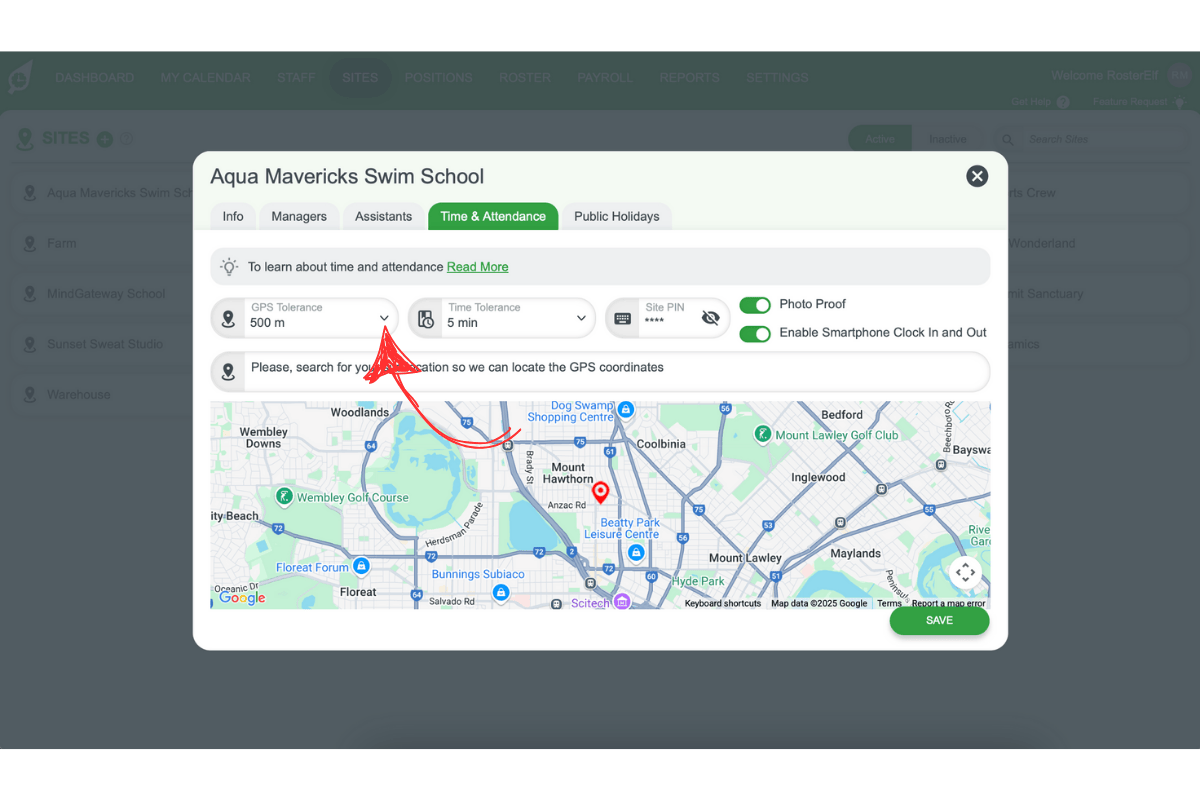Switch to the Public Holidays tab

coord(616,216)
